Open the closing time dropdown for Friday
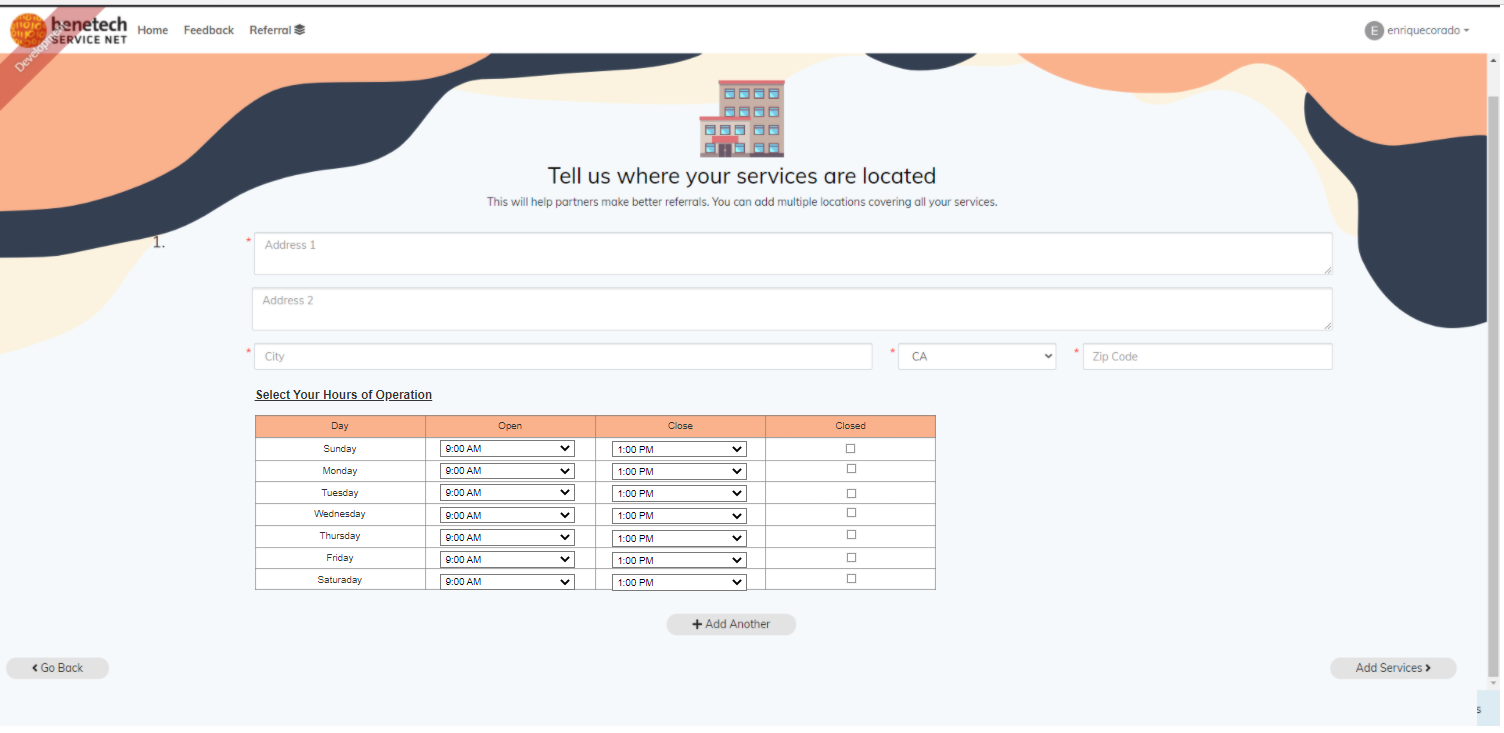The height and width of the screenshot is (733, 1504). [x=678, y=559]
